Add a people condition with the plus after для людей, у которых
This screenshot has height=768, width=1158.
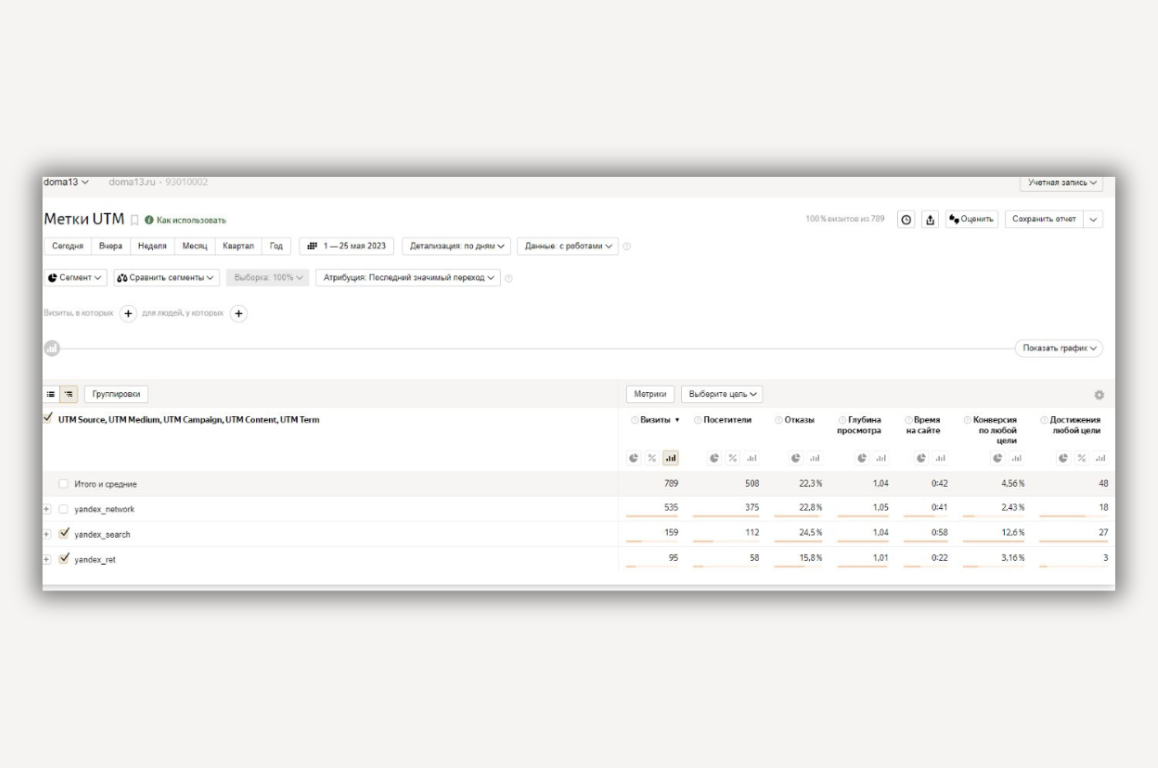pos(239,314)
